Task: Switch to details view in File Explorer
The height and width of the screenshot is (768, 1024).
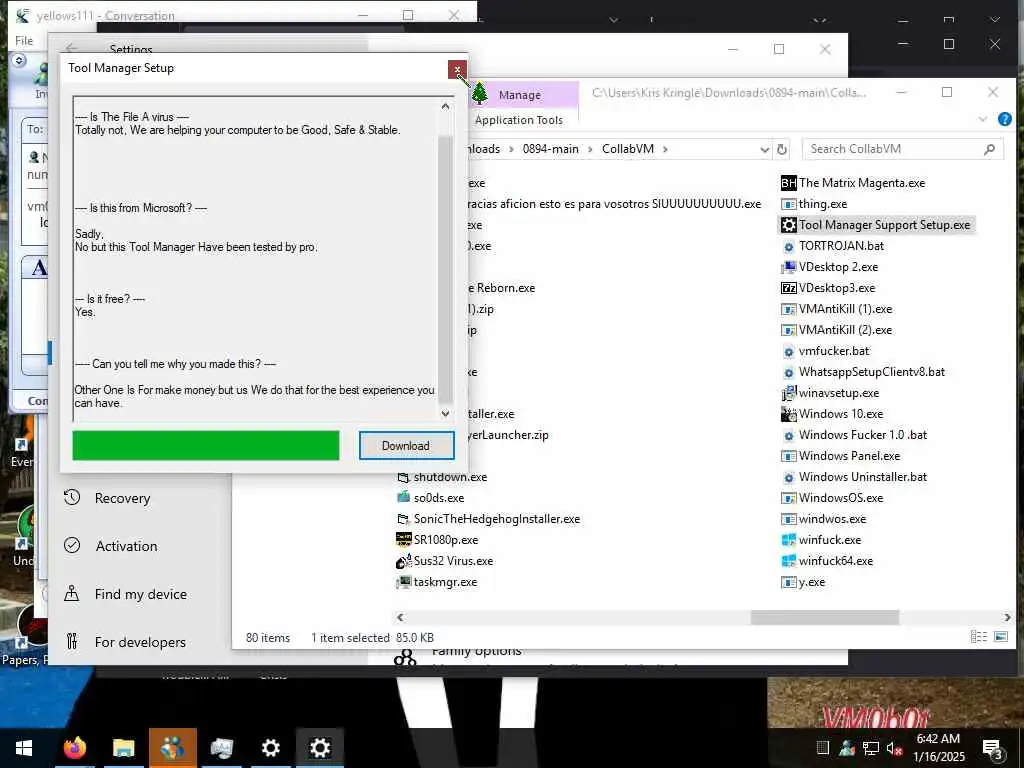Action: click(978, 636)
